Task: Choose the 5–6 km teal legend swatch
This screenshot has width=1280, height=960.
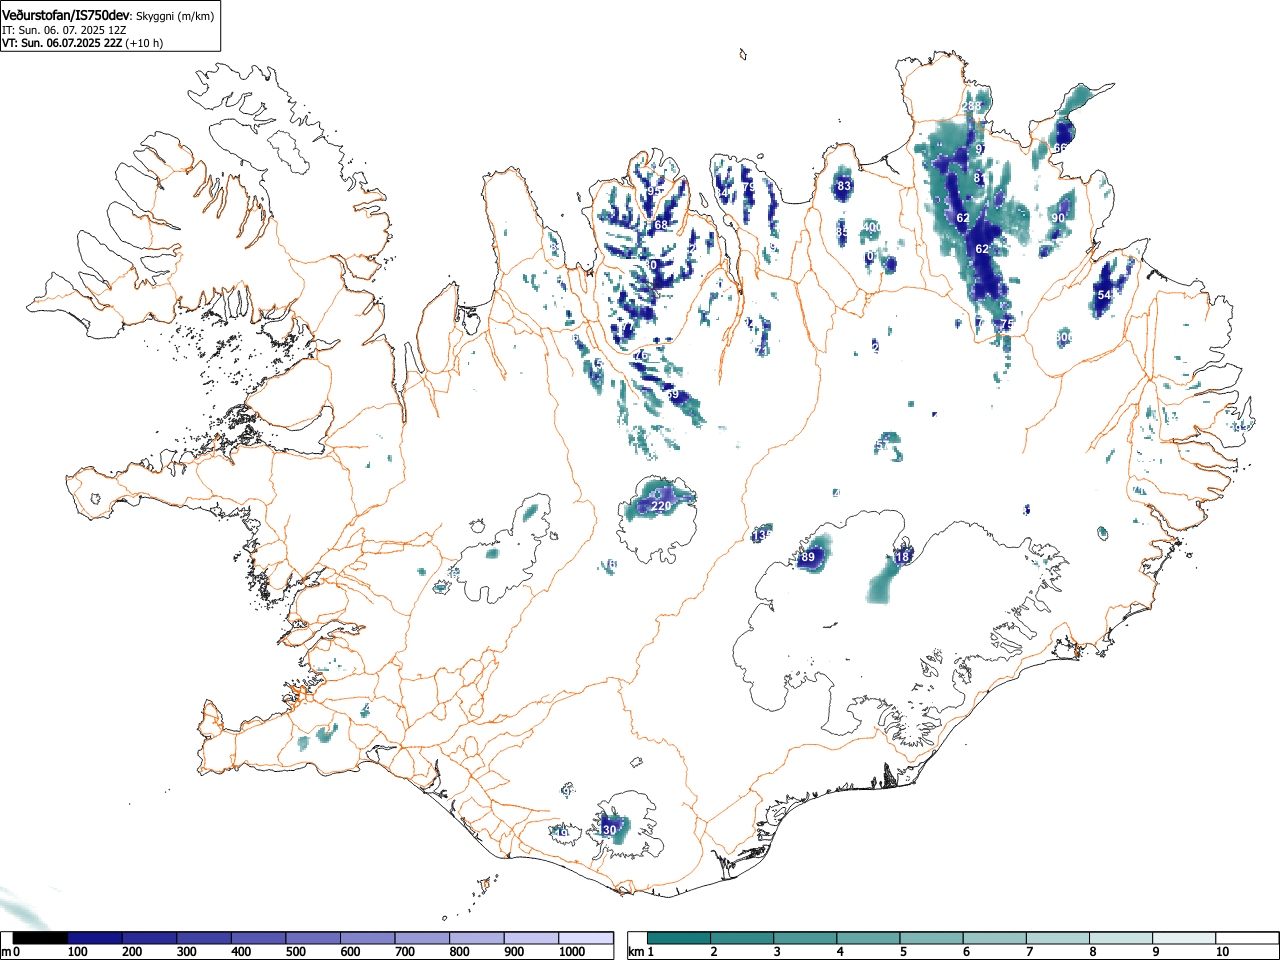Action: tap(931, 938)
